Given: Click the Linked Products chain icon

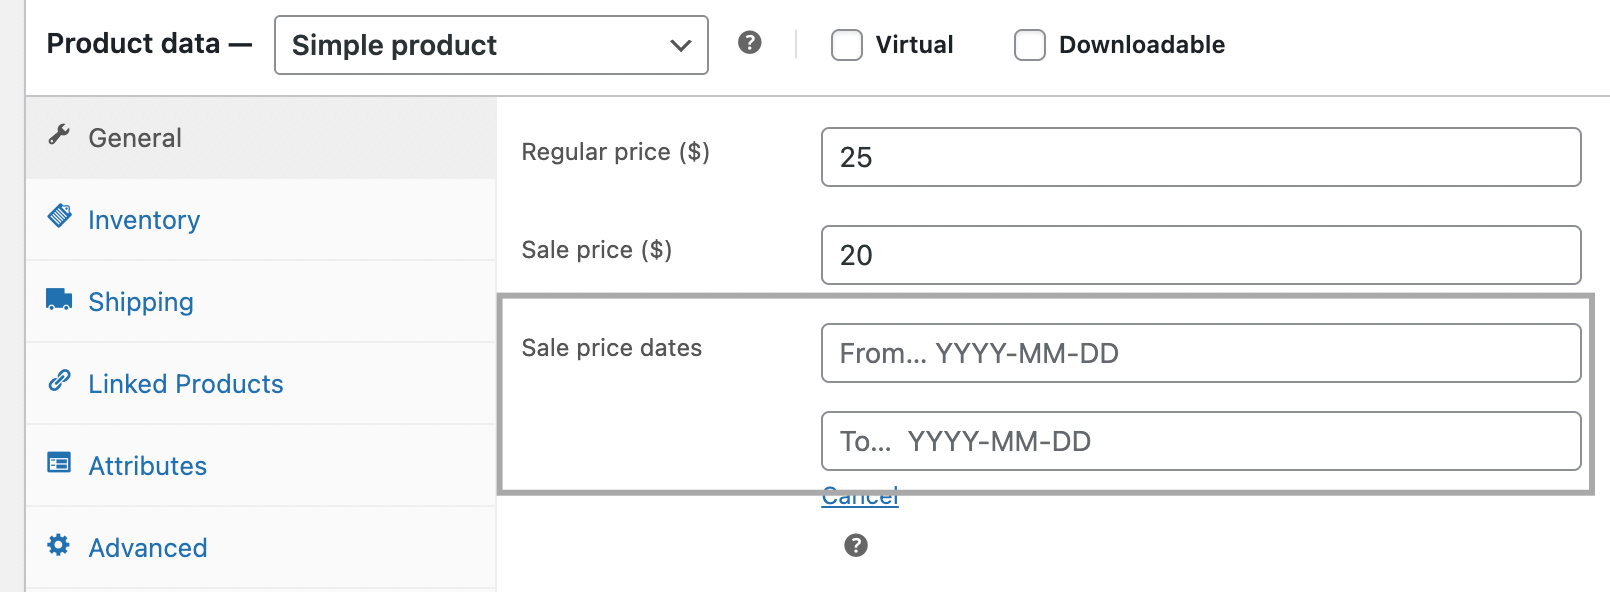Looking at the screenshot, I should [59, 380].
